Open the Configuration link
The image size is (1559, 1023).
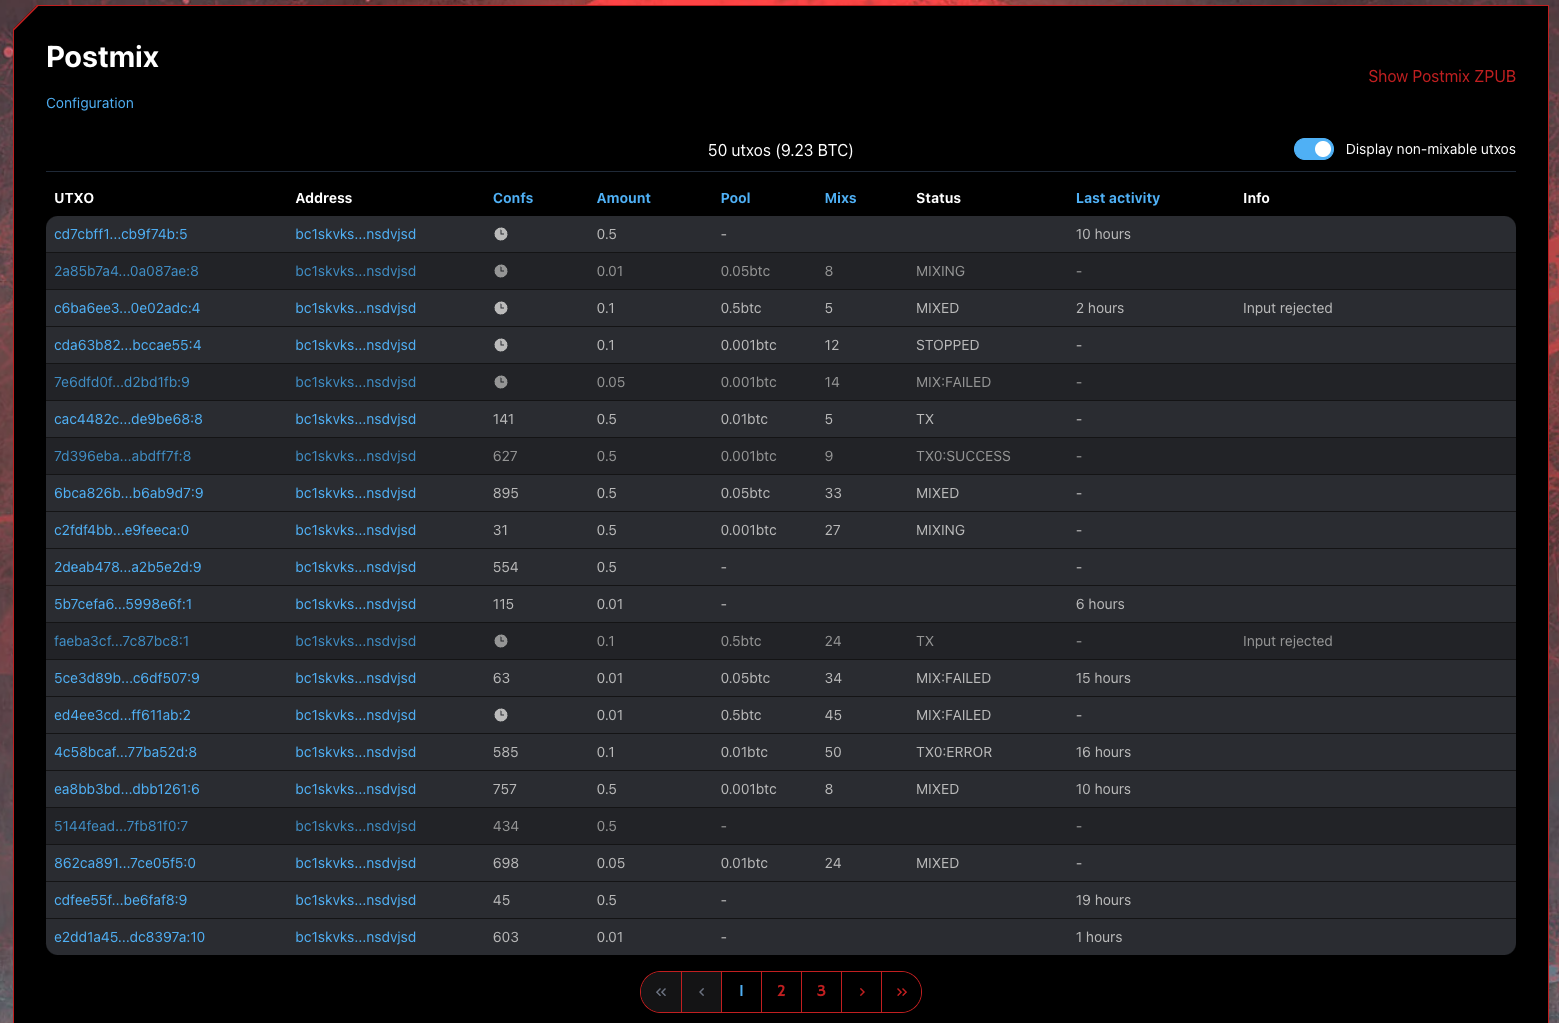[x=90, y=103]
